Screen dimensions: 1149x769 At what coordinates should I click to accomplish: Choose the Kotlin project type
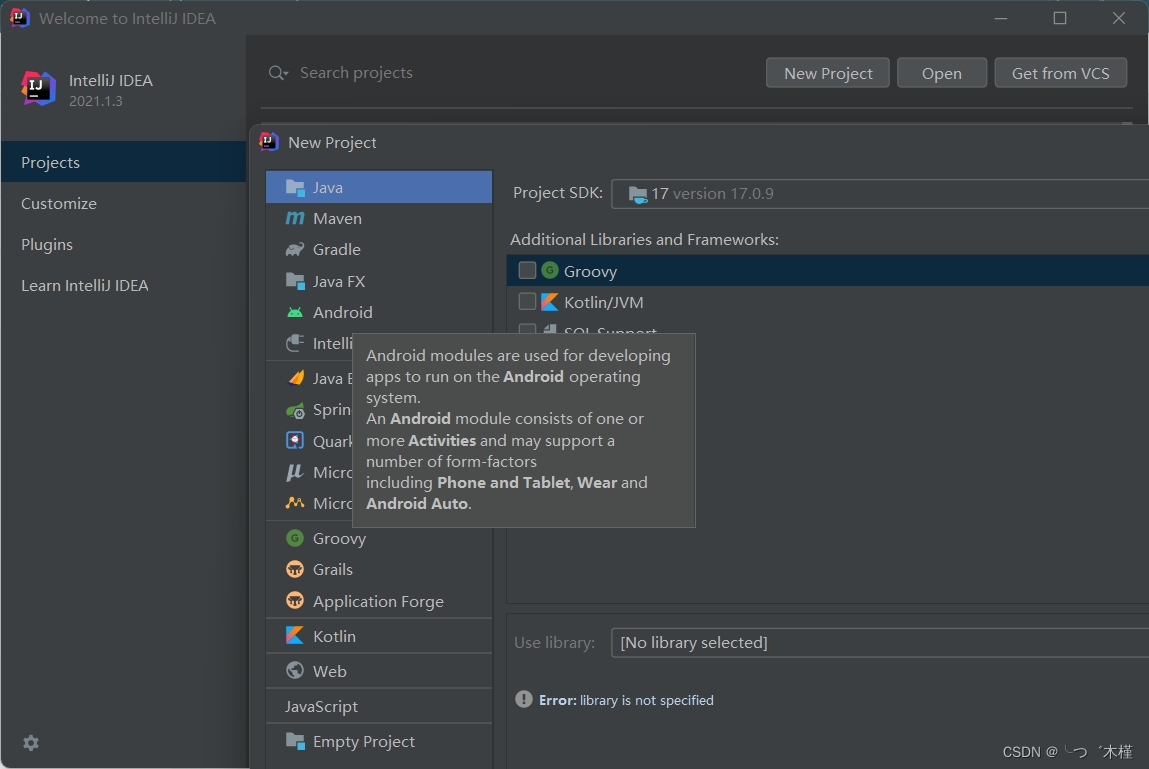[333, 635]
